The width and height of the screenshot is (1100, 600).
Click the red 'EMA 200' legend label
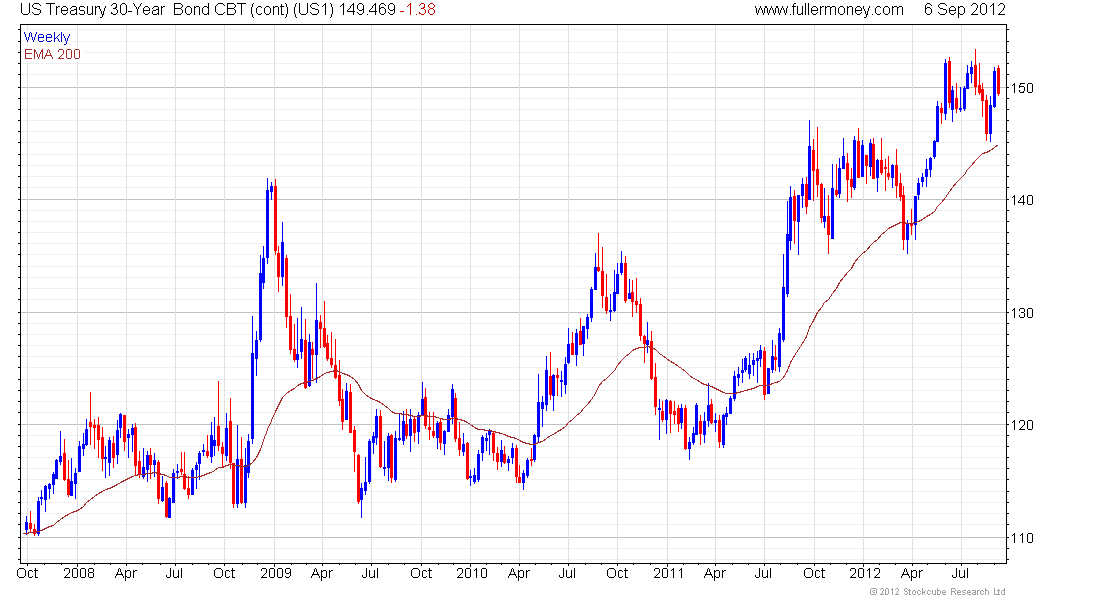52,54
